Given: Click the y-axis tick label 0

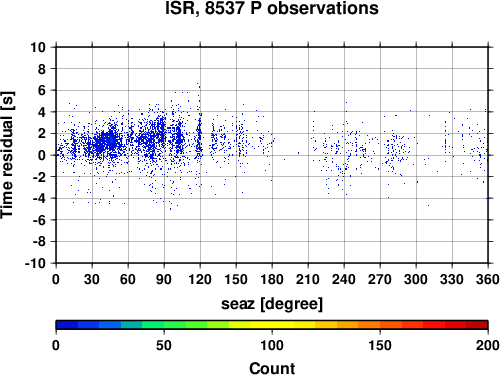Looking at the screenshot, I should [42, 155].
